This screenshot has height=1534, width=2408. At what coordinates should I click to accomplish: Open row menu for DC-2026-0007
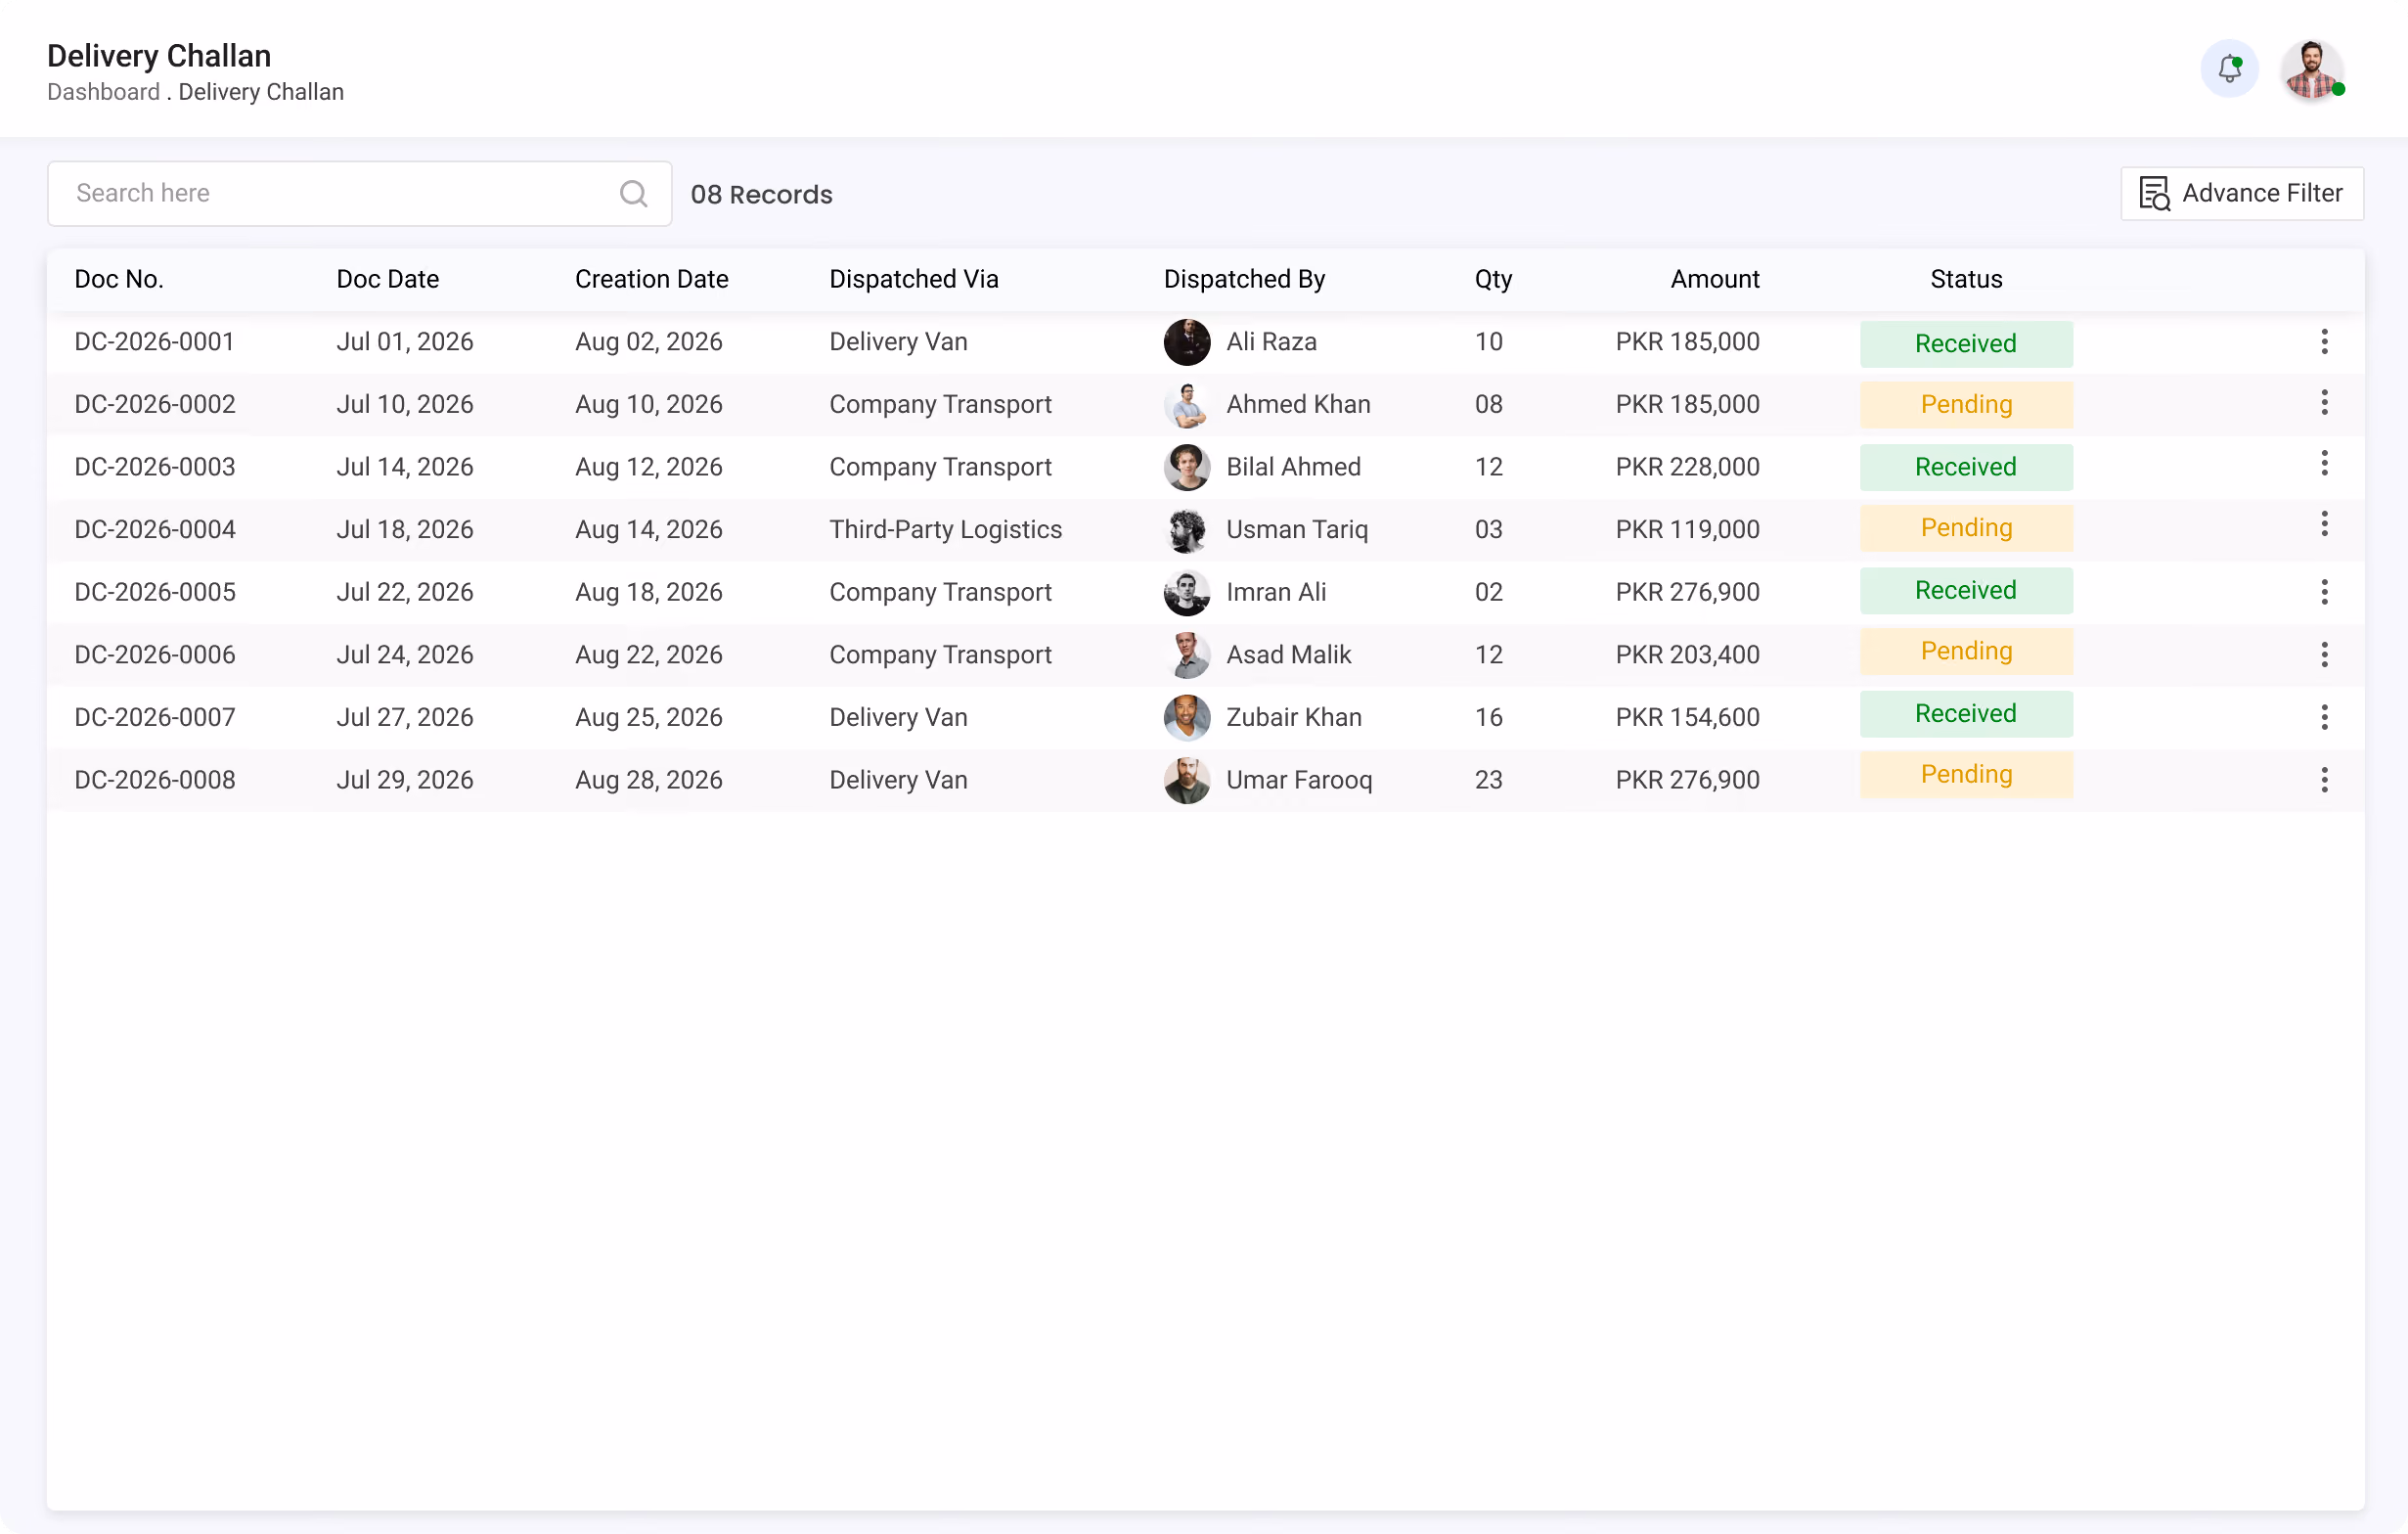click(2324, 717)
